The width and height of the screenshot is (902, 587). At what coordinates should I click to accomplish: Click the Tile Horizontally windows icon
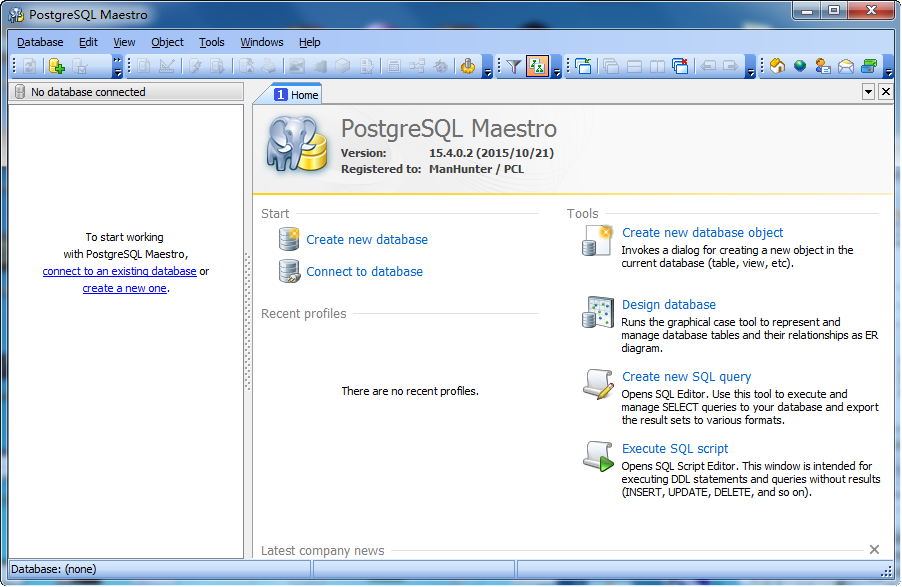point(635,66)
